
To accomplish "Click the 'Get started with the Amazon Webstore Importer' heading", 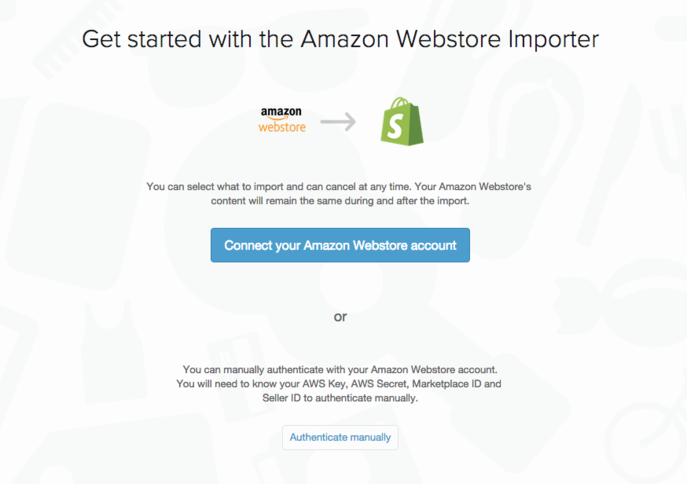I will pyautogui.click(x=340, y=39).
